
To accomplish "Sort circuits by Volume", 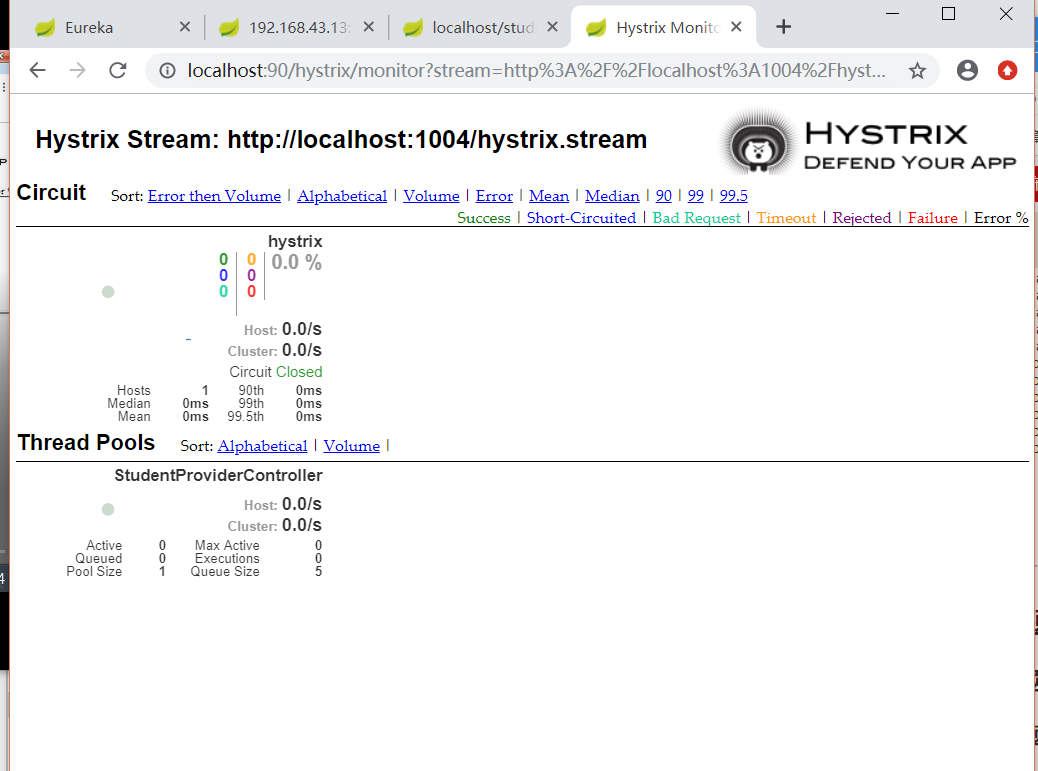I will pyautogui.click(x=431, y=196).
